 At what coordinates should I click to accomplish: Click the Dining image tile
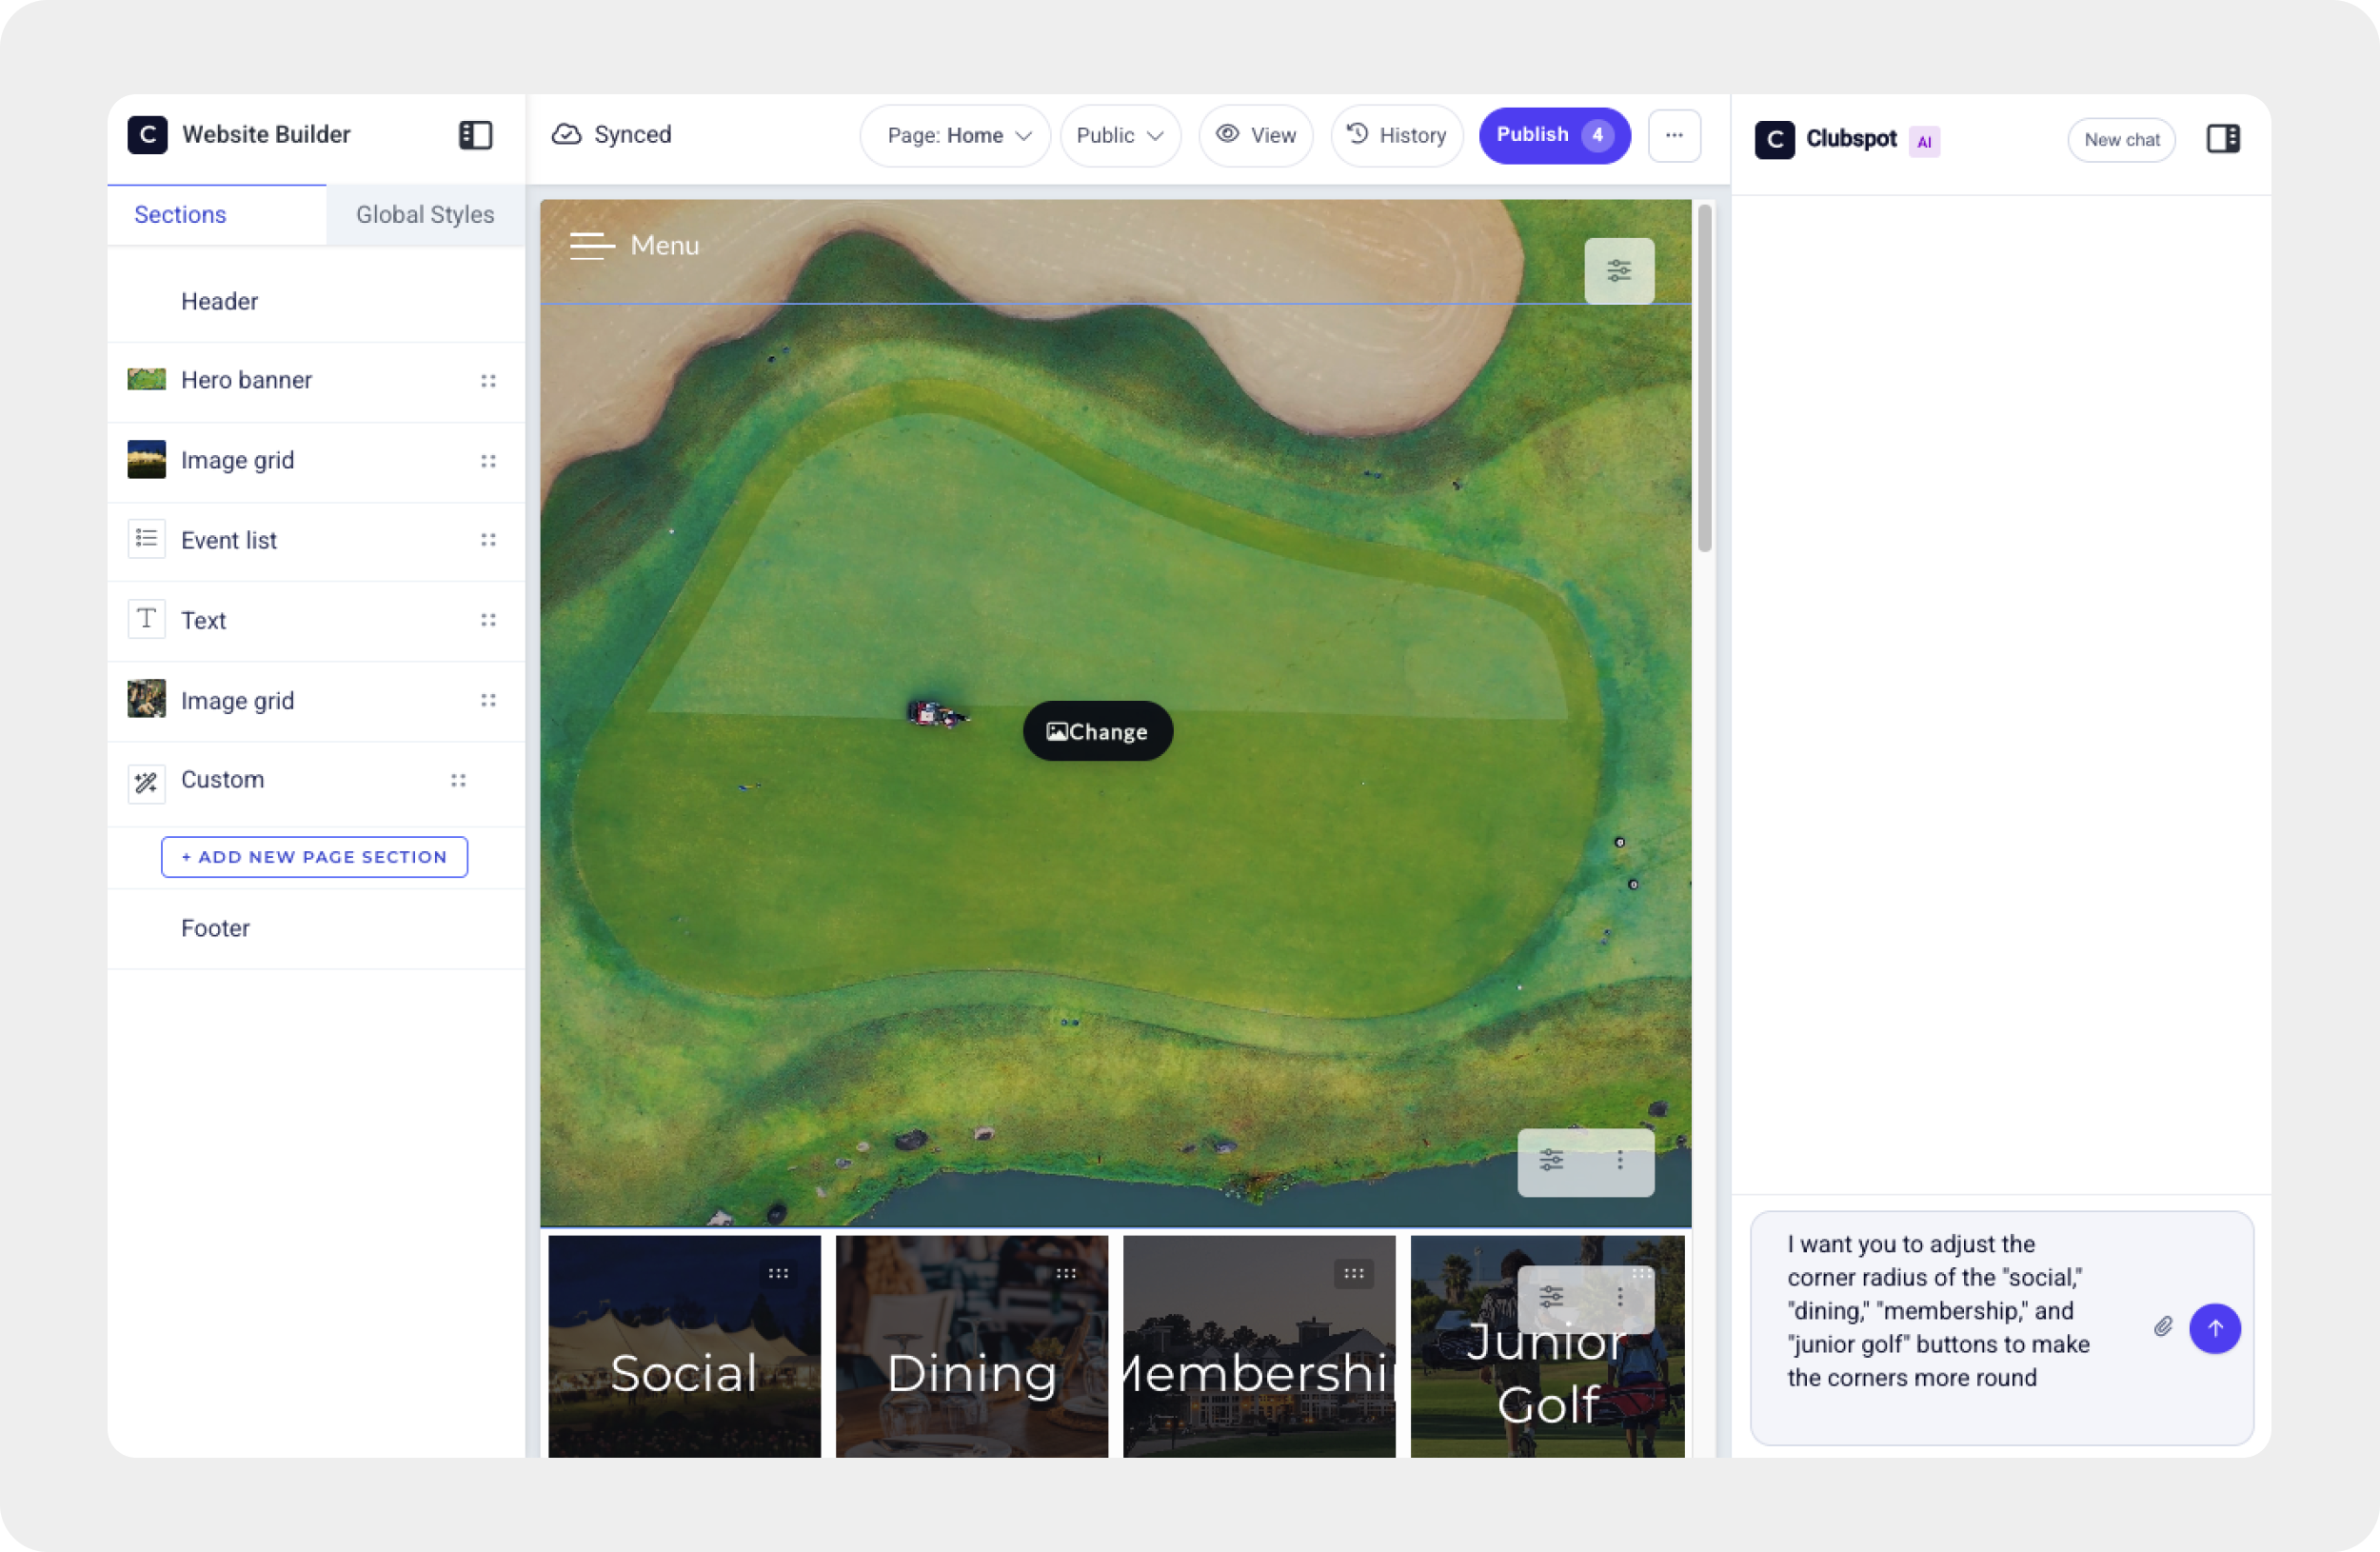click(x=971, y=1346)
